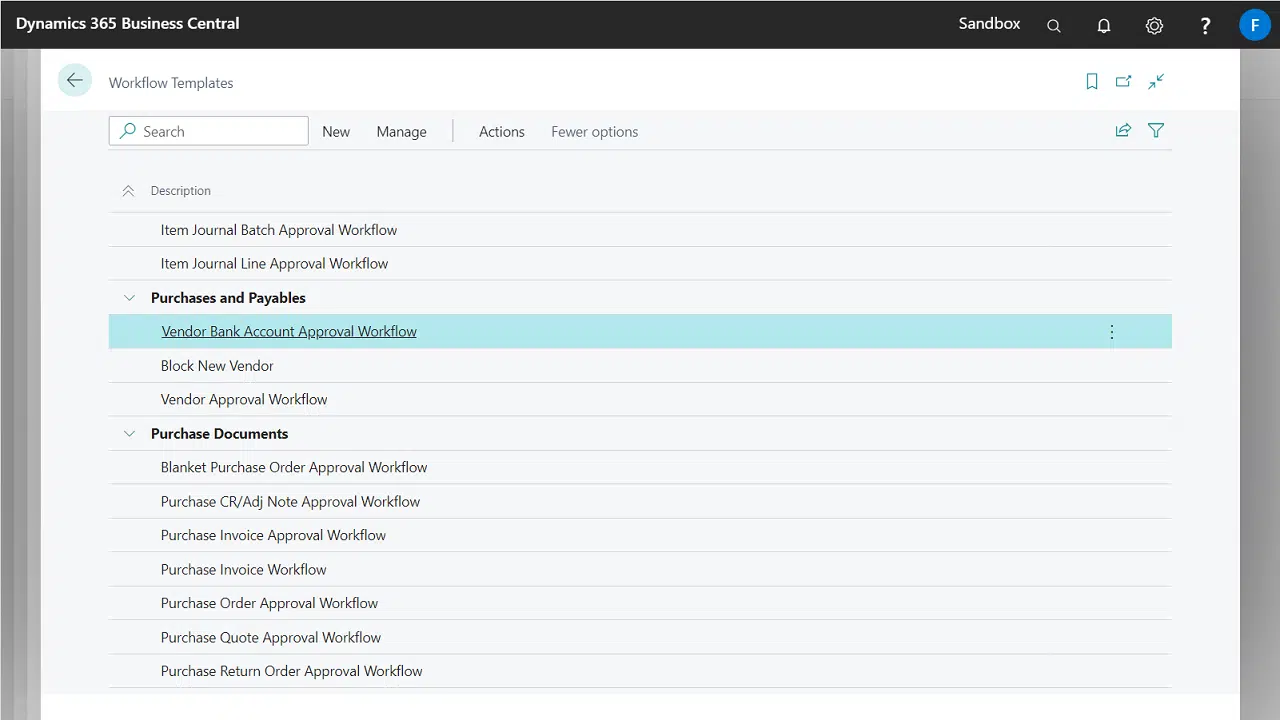
Task: Show more options for Vendor Bank Account row
Action: [1111, 332]
